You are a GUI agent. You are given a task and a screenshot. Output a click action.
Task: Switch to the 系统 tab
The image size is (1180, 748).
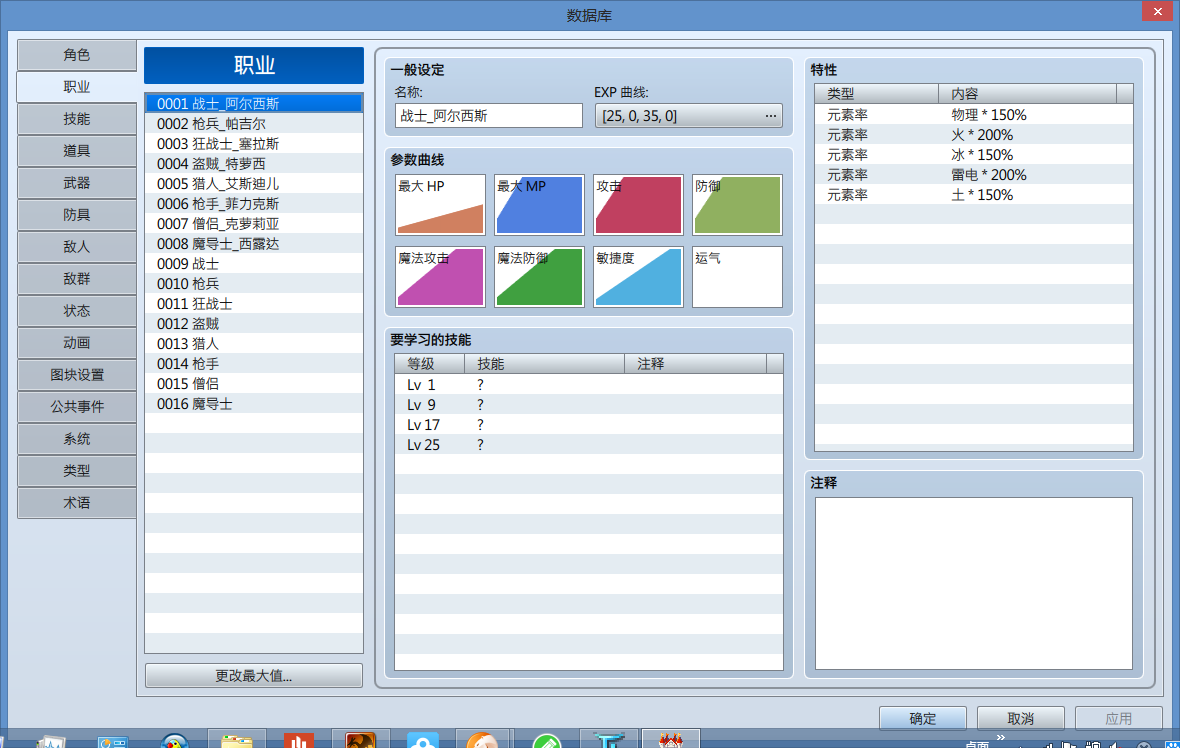[77, 439]
